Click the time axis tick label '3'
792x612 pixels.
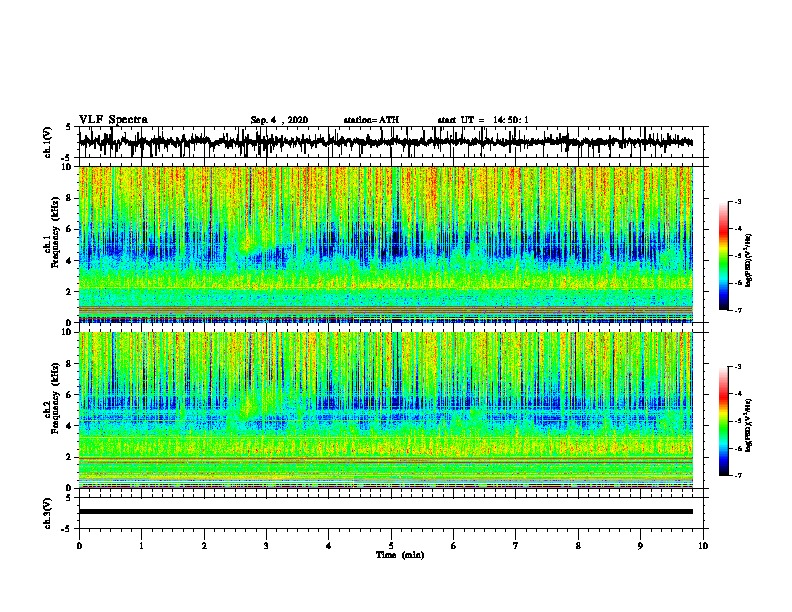pos(266,545)
